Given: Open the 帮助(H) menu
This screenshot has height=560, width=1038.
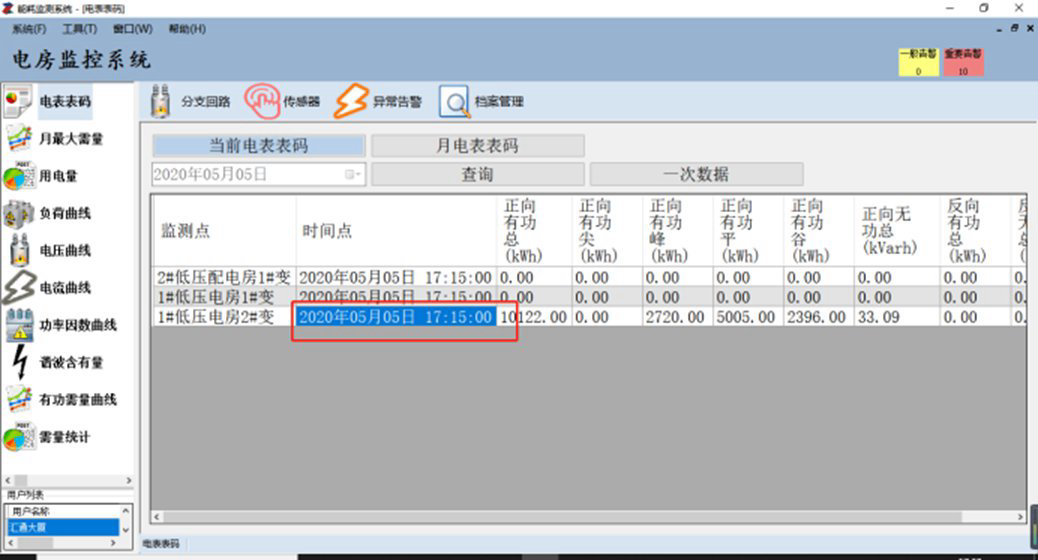Looking at the screenshot, I should (x=187, y=29).
